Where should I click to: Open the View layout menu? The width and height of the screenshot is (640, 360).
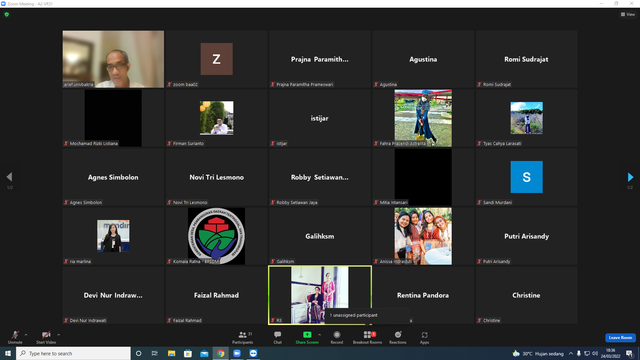click(x=628, y=14)
